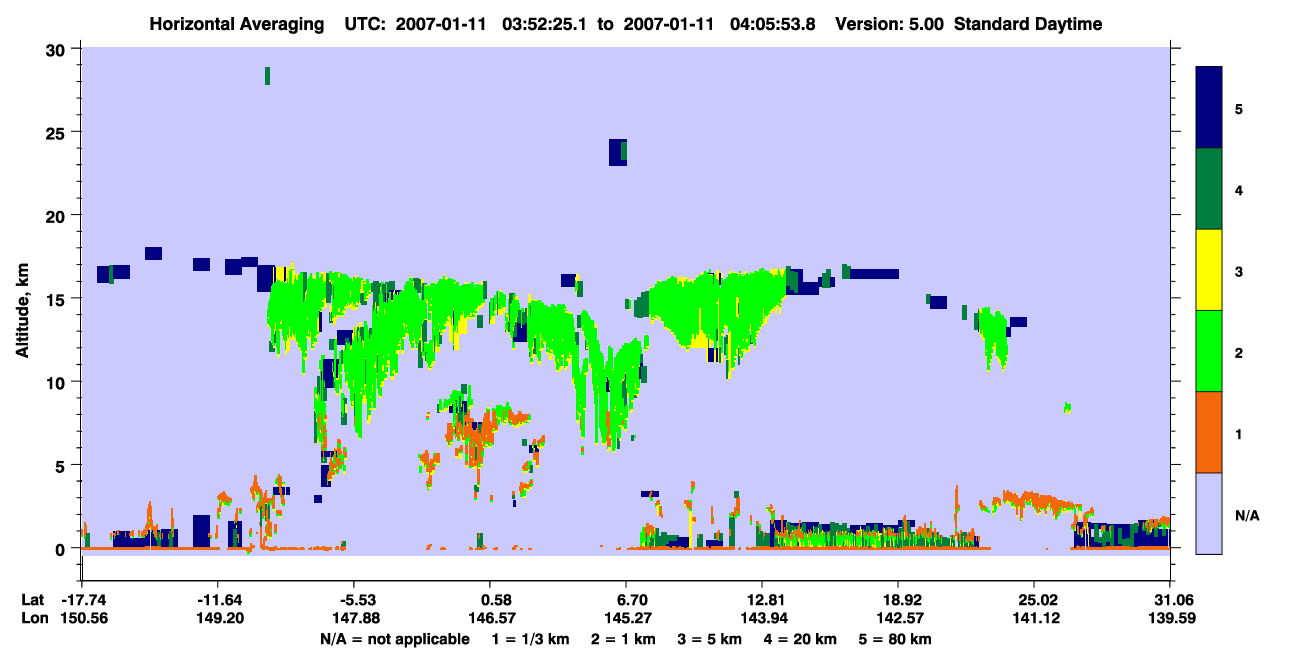Click latitude value -11.64
Viewport: 1300px width, 667px height.
[x=217, y=600]
